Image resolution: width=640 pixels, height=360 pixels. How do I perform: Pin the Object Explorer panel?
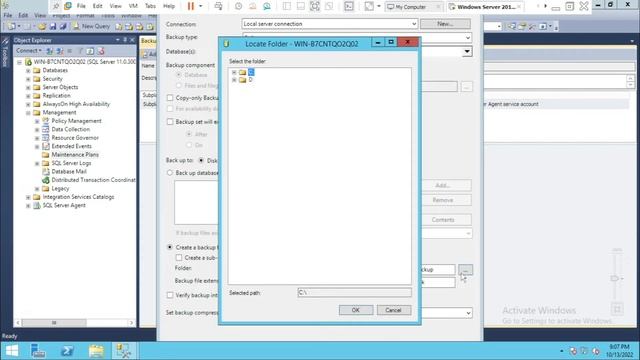pos(125,40)
